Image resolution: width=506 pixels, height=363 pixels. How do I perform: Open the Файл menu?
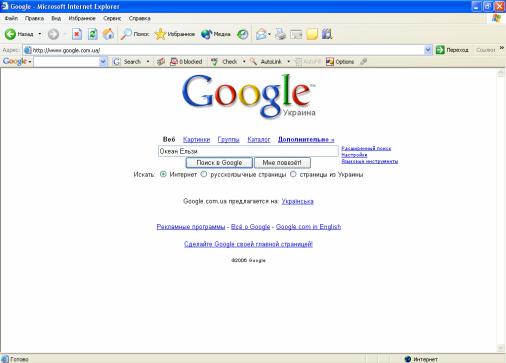coord(11,18)
